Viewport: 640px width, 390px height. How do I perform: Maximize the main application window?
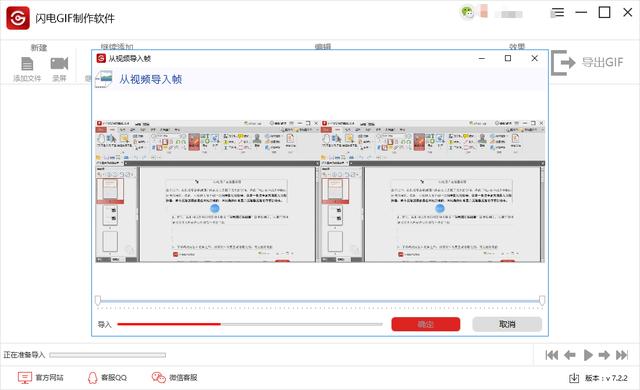click(604, 13)
